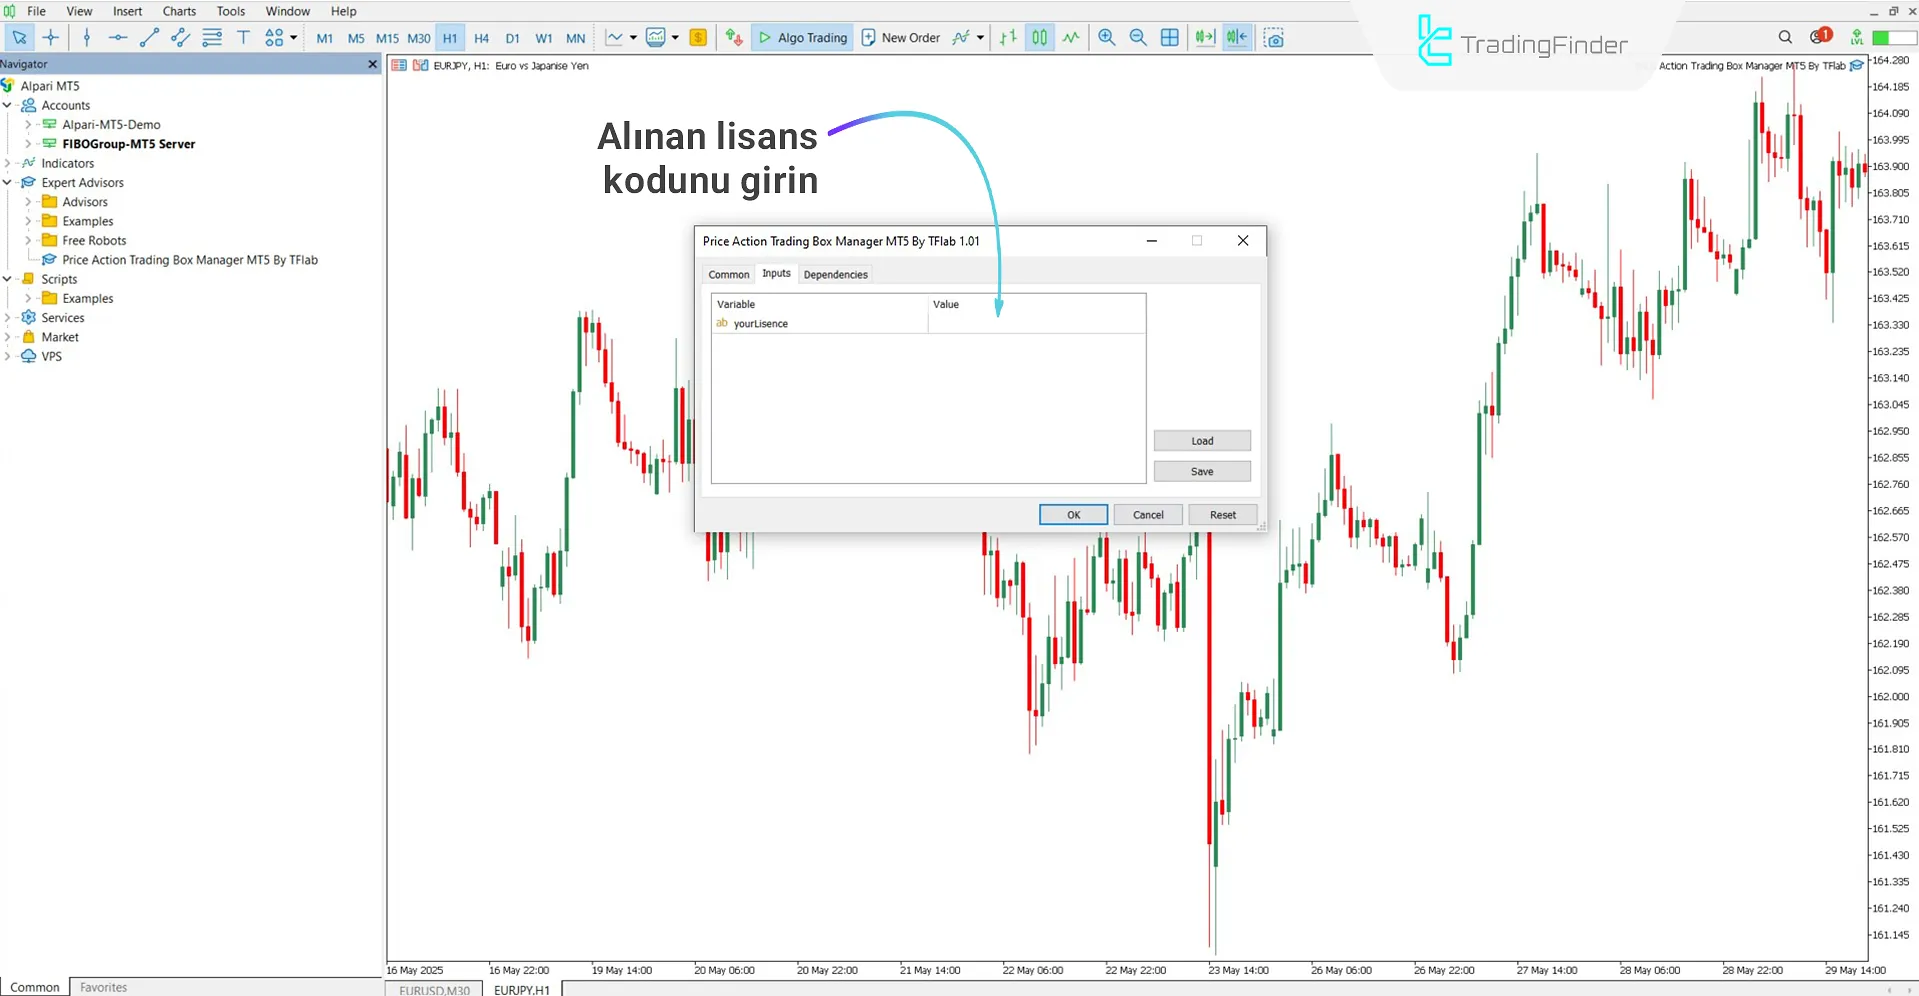Screen dimensions: 1919x996
Task: Toggle Algo Trading
Action: (802, 38)
